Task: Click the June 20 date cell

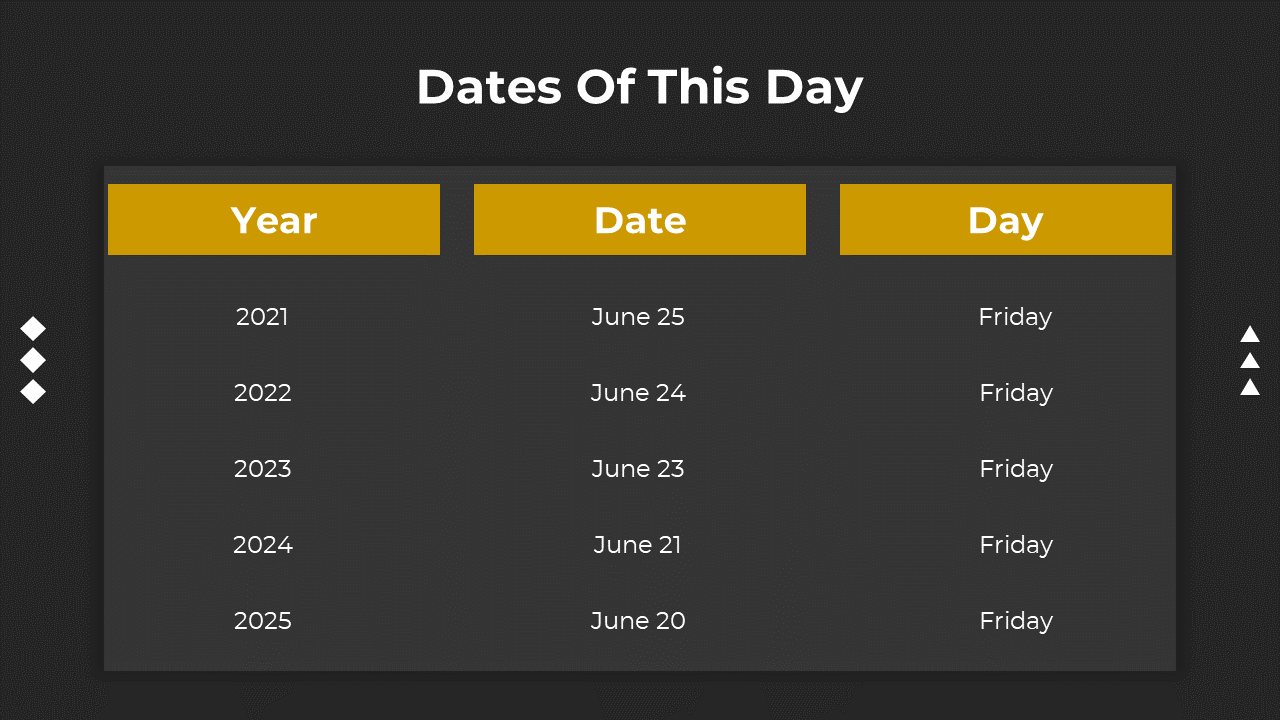Action: [x=638, y=621]
